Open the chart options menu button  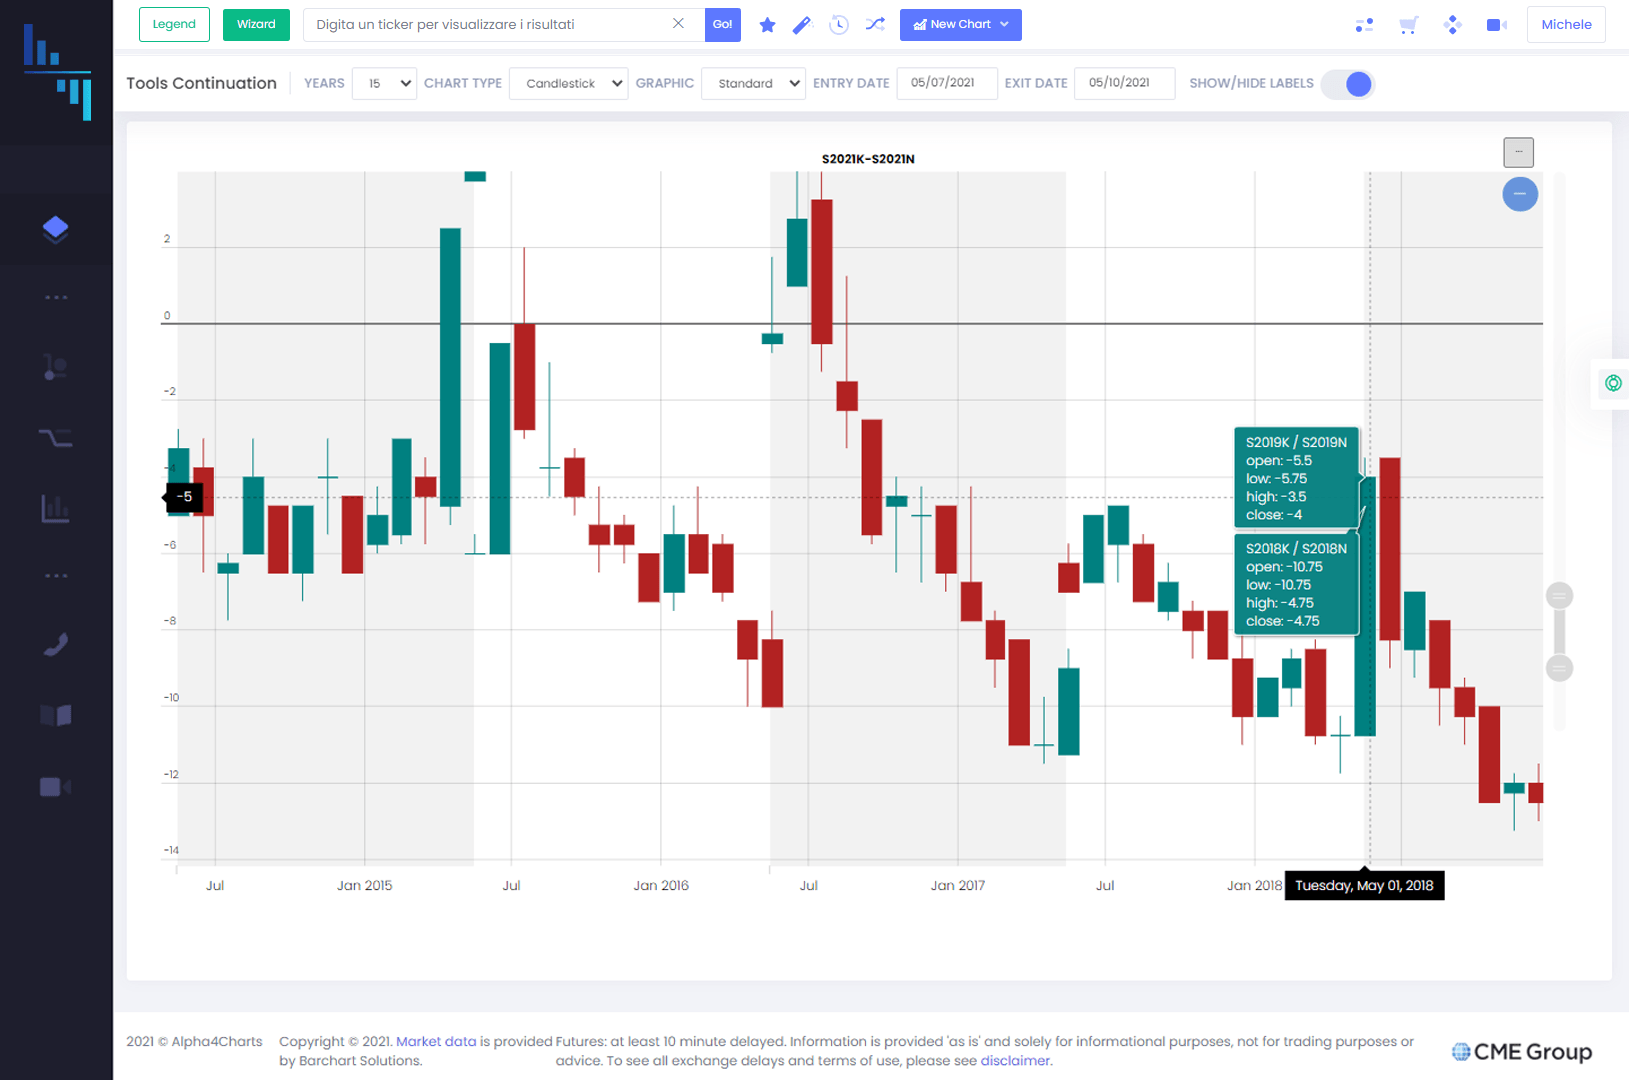point(1518,152)
